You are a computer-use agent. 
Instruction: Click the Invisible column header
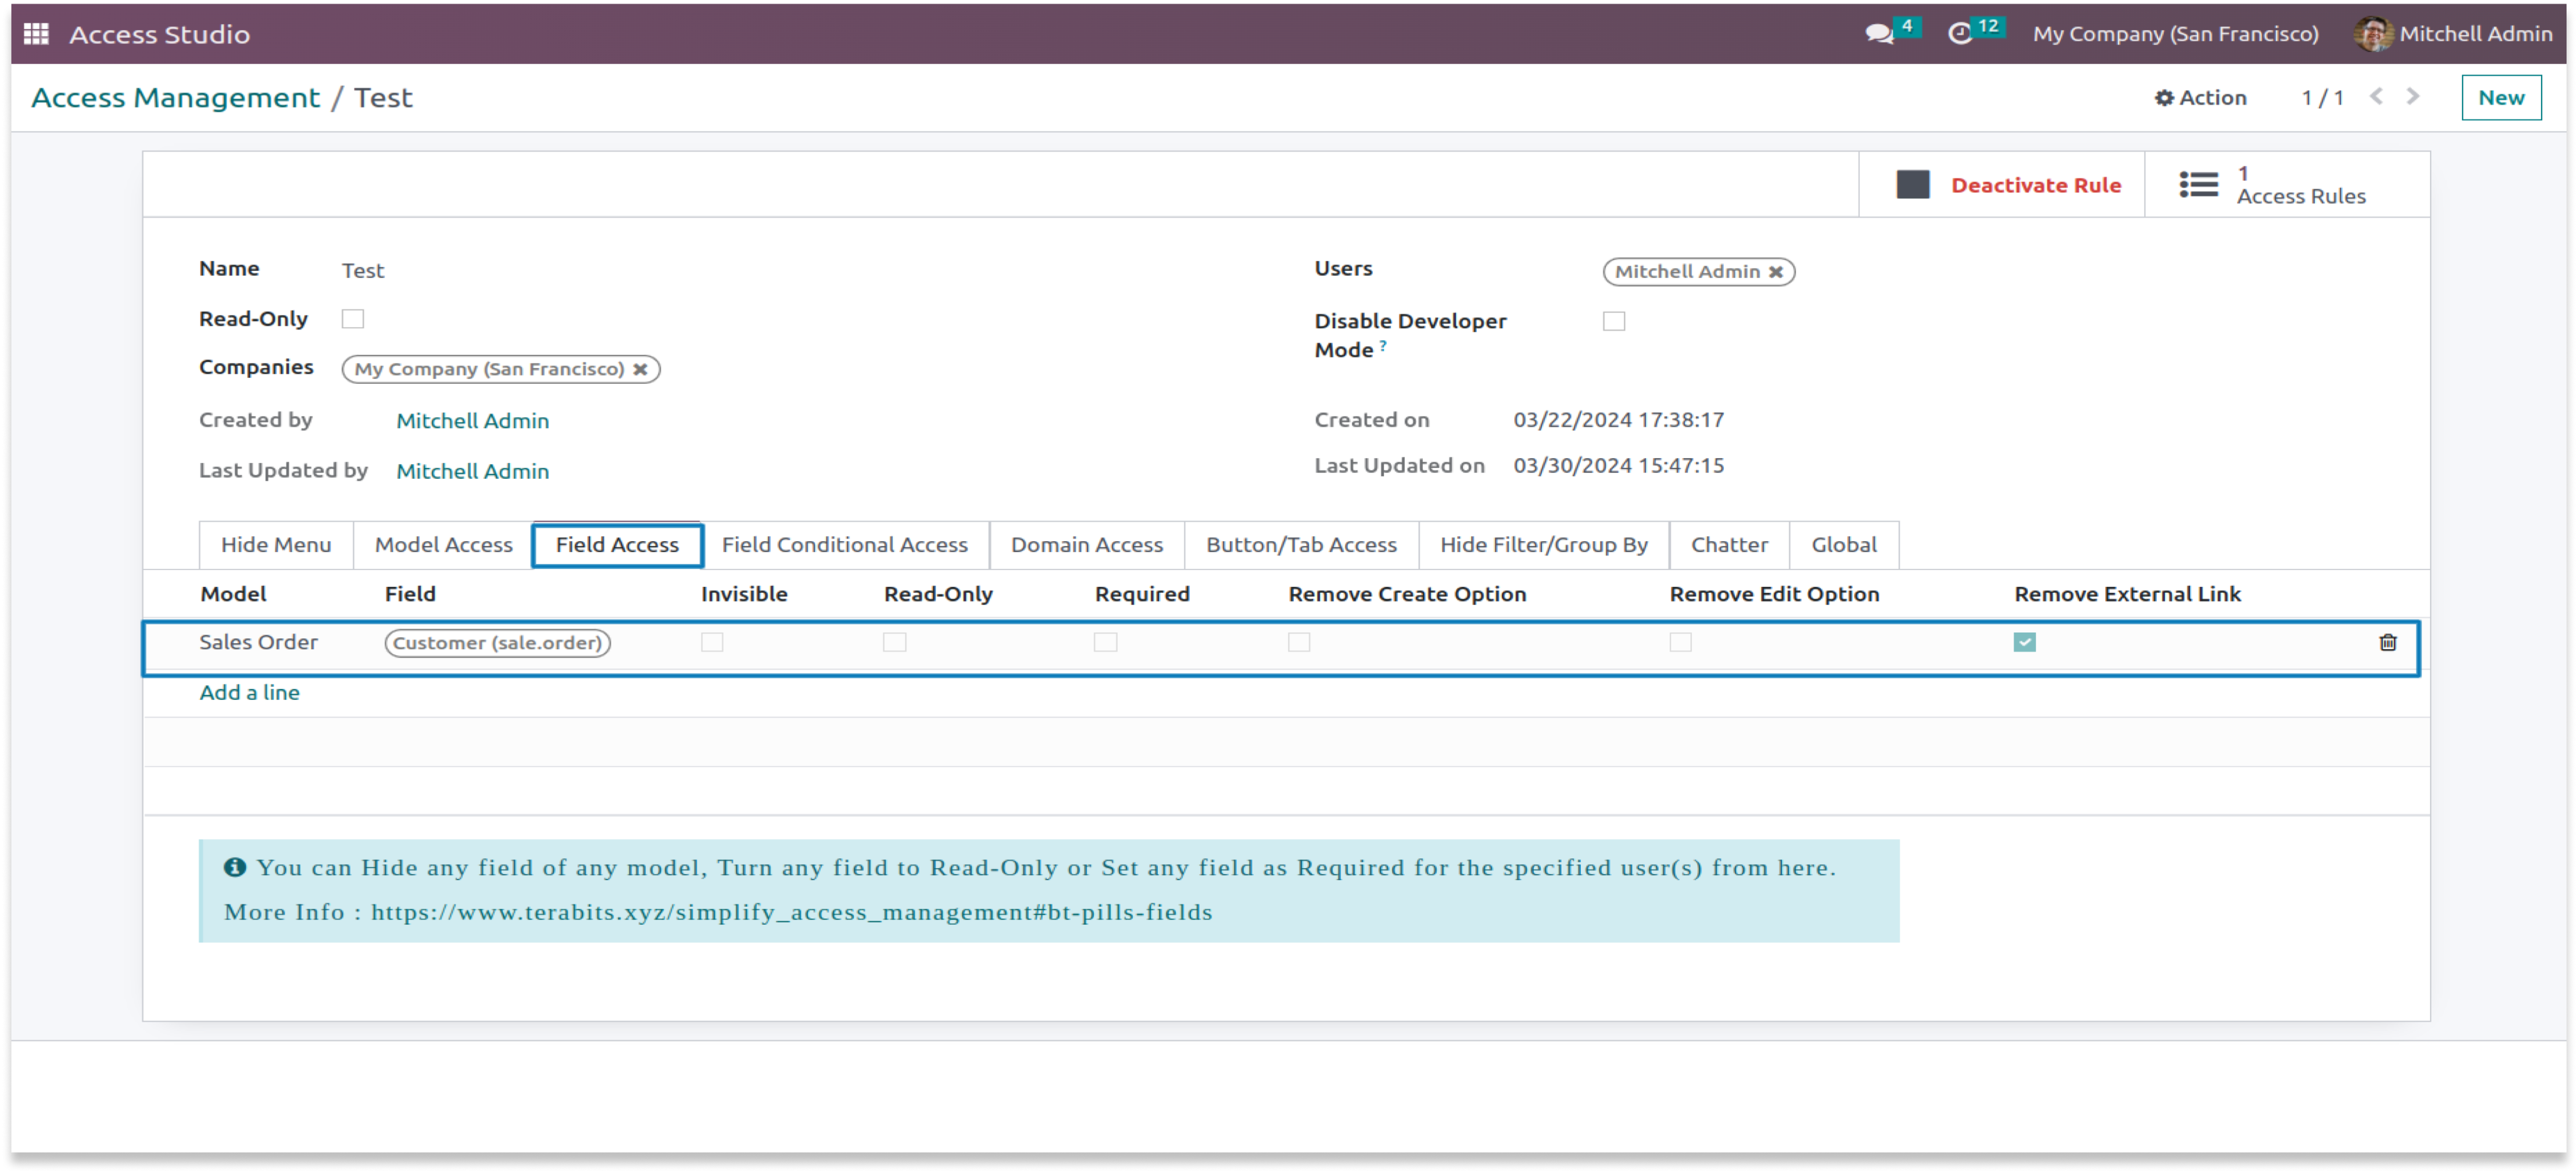click(x=744, y=594)
